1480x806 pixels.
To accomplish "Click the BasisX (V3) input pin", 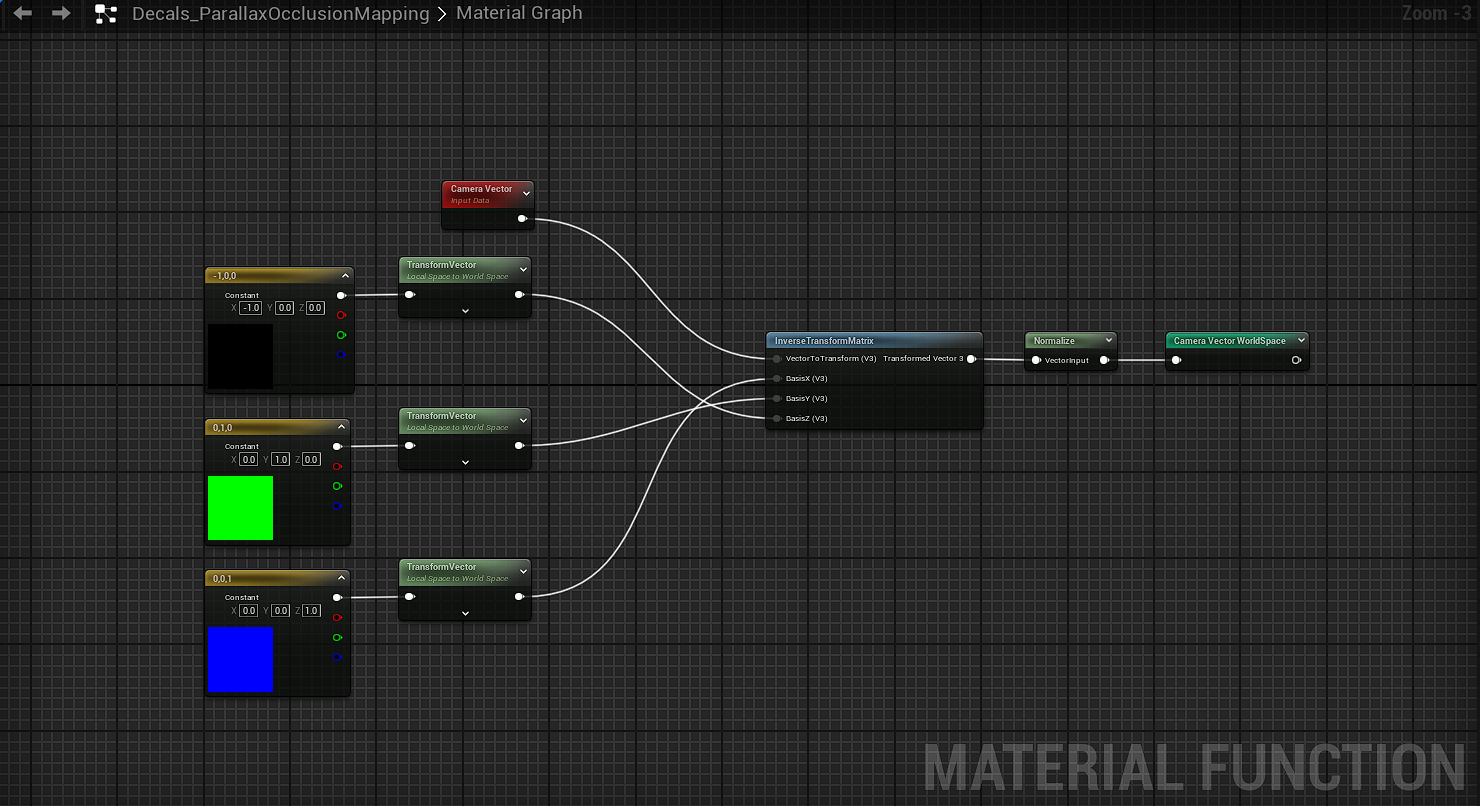I will (x=776, y=379).
